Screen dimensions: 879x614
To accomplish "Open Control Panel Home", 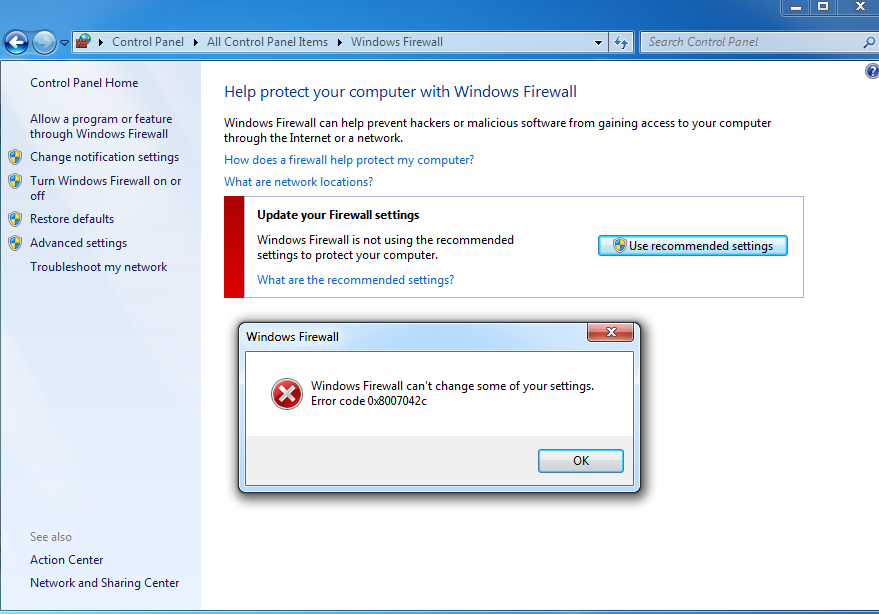I will [x=84, y=83].
